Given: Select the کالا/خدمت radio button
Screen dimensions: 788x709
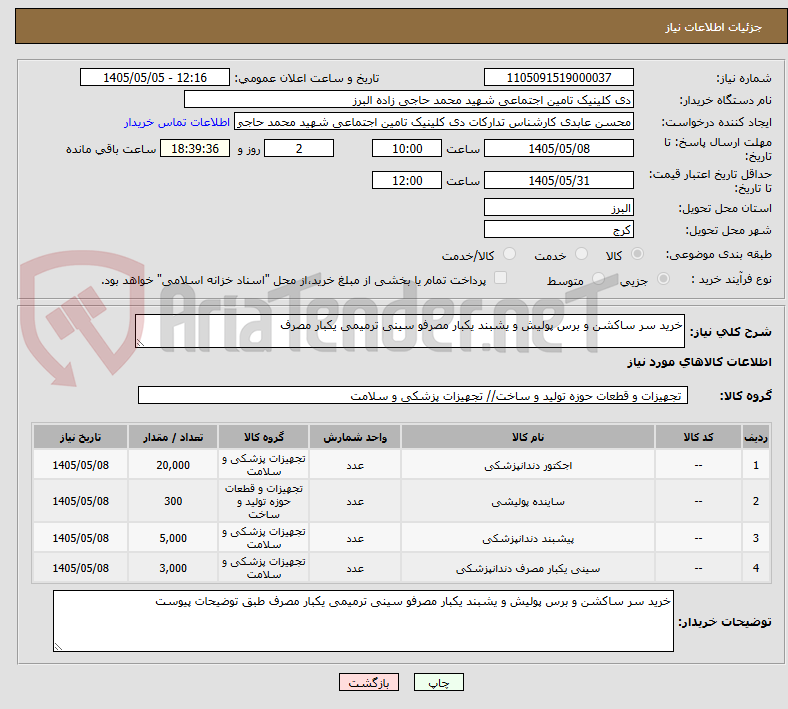Looking at the screenshot, I should point(509,254).
